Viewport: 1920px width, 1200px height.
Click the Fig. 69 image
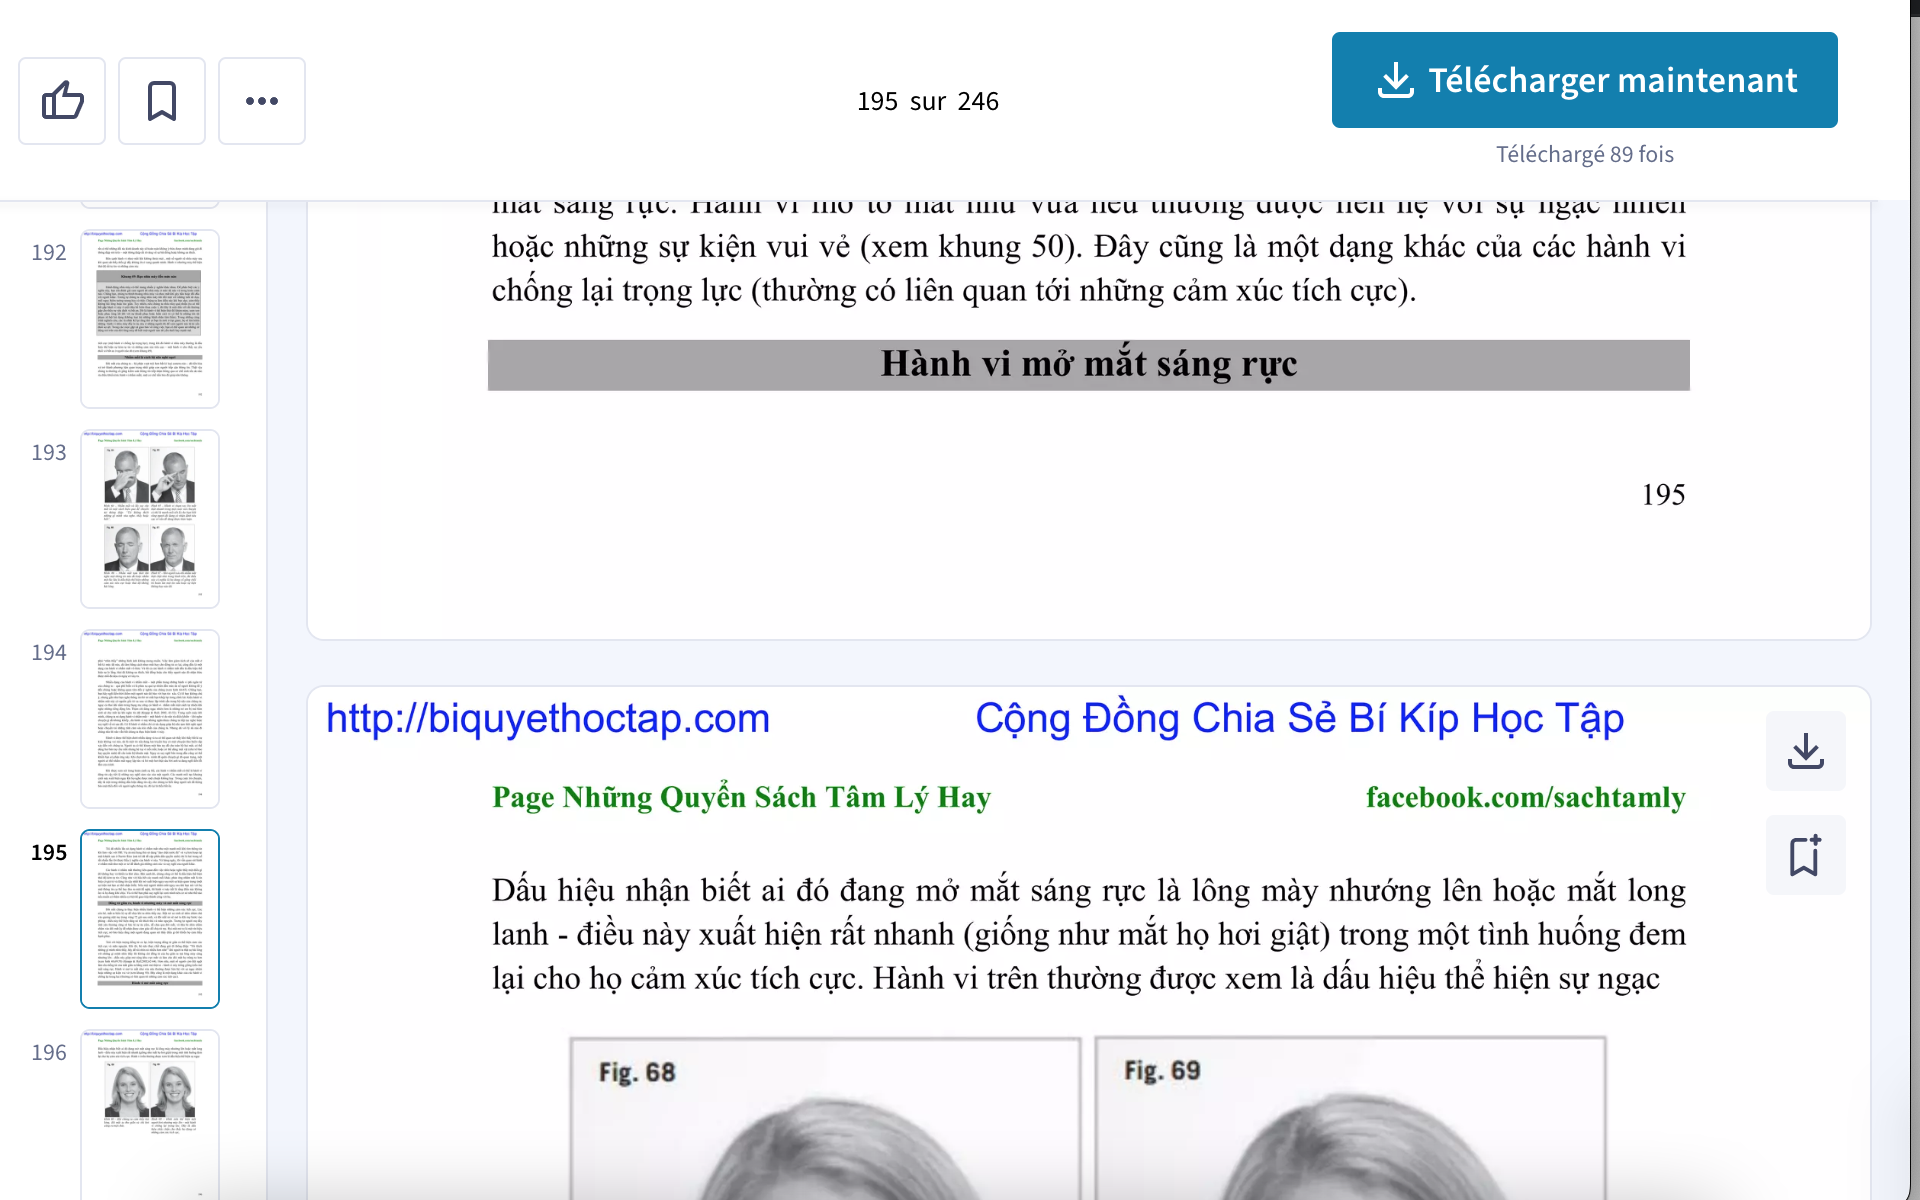(x=1350, y=1118)
